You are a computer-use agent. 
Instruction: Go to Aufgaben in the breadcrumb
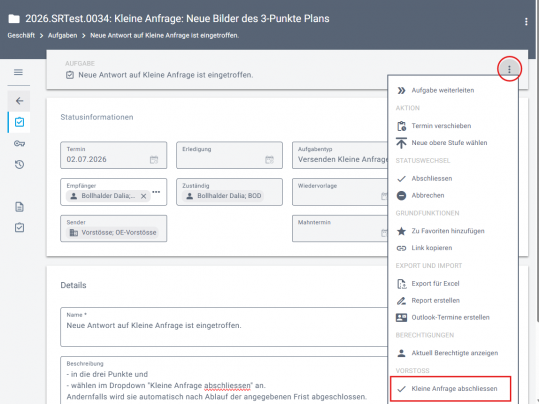[63, 35]
